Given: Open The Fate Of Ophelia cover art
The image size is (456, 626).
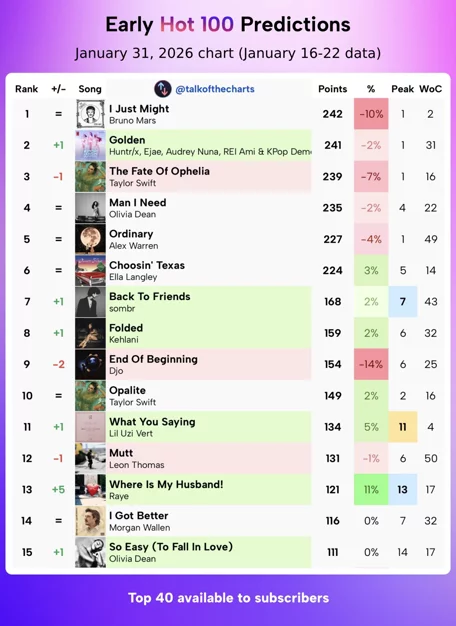Looking at the screenshot, I should tap(91, 176).
